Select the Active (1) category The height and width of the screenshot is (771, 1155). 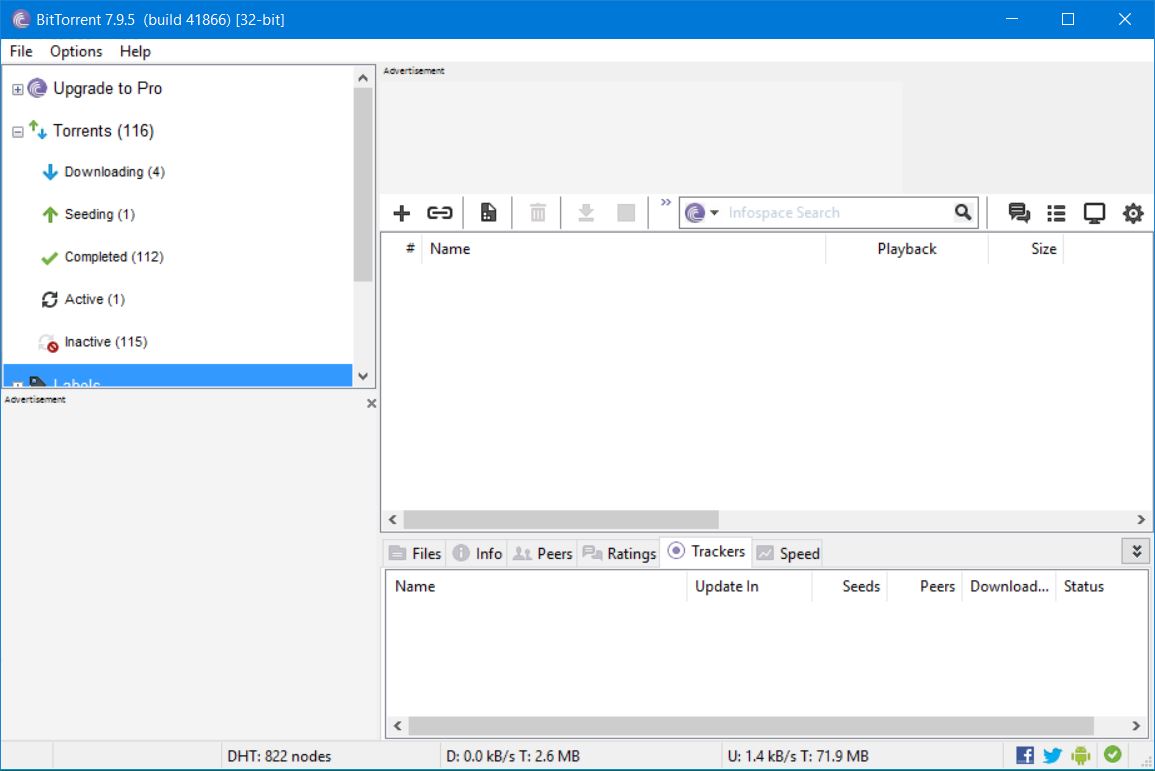point(94,299)
